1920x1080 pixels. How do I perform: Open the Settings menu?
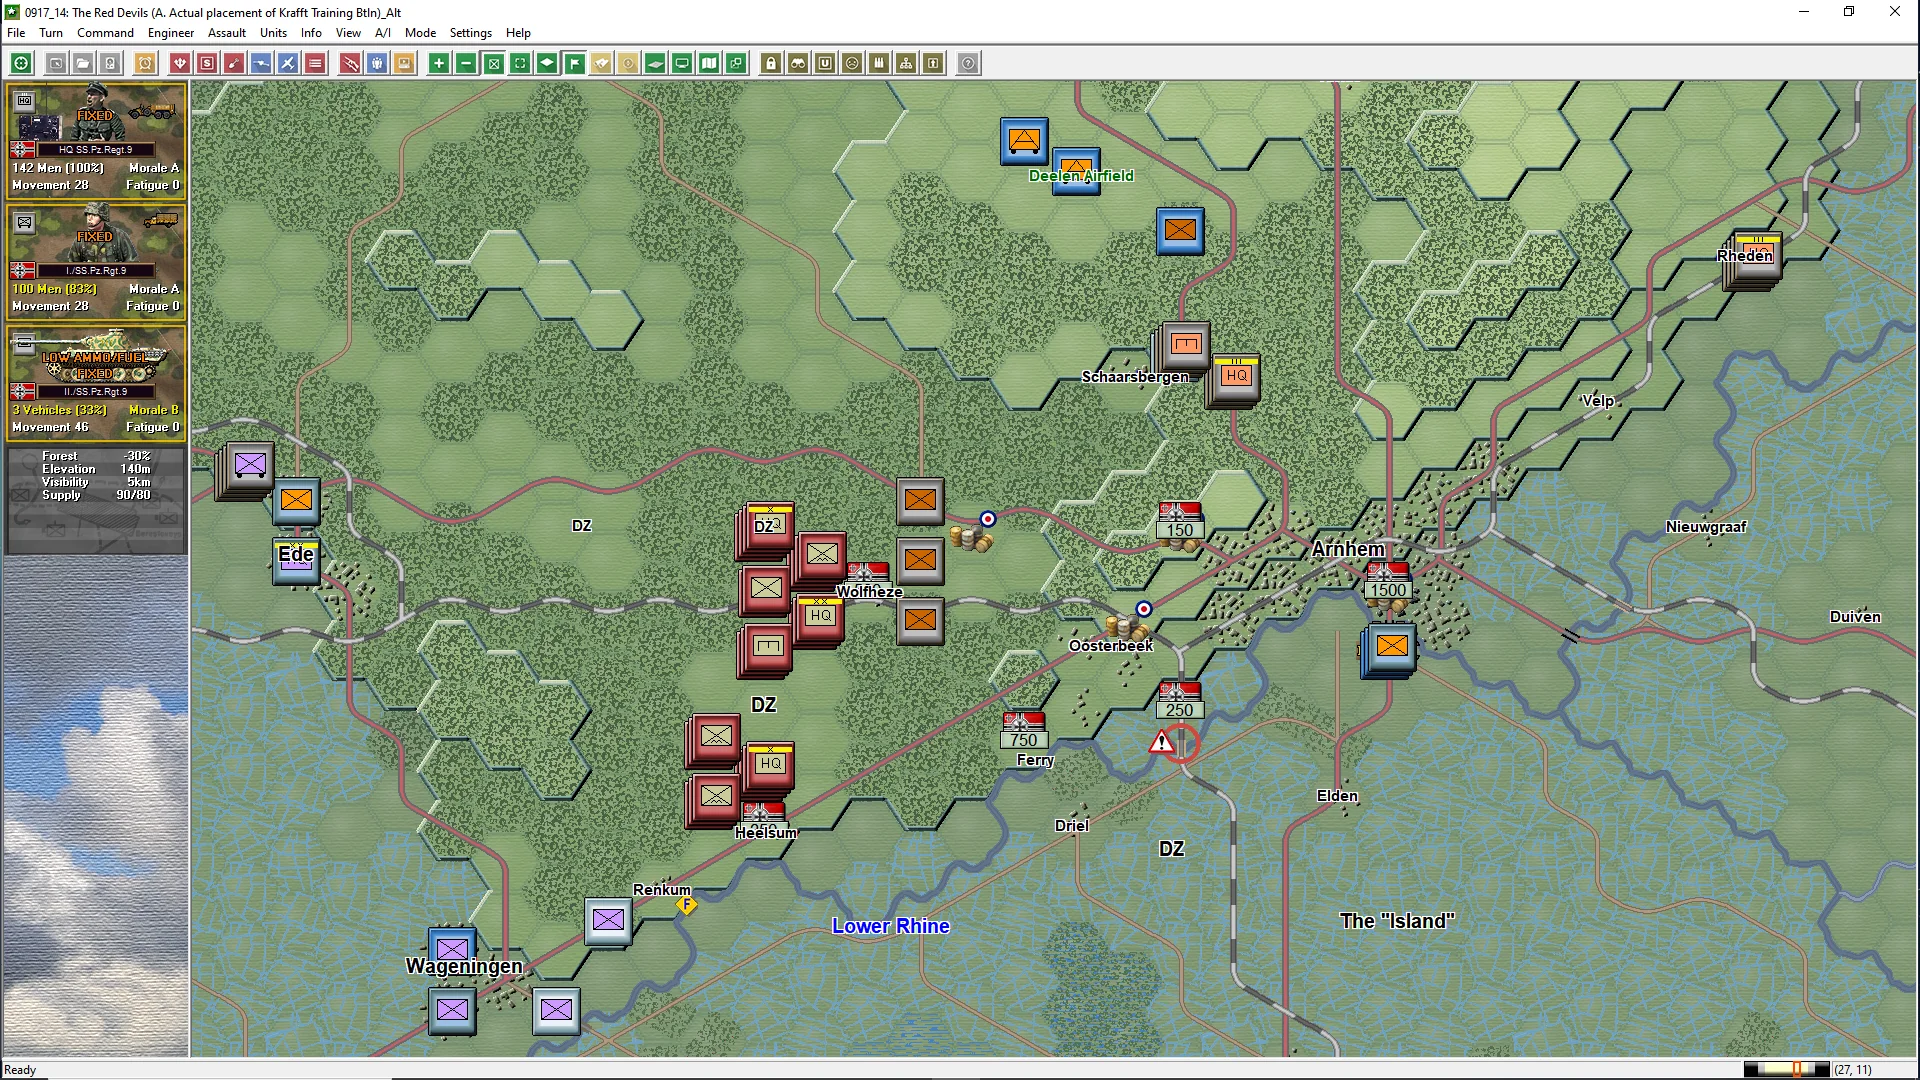point(471,33)
